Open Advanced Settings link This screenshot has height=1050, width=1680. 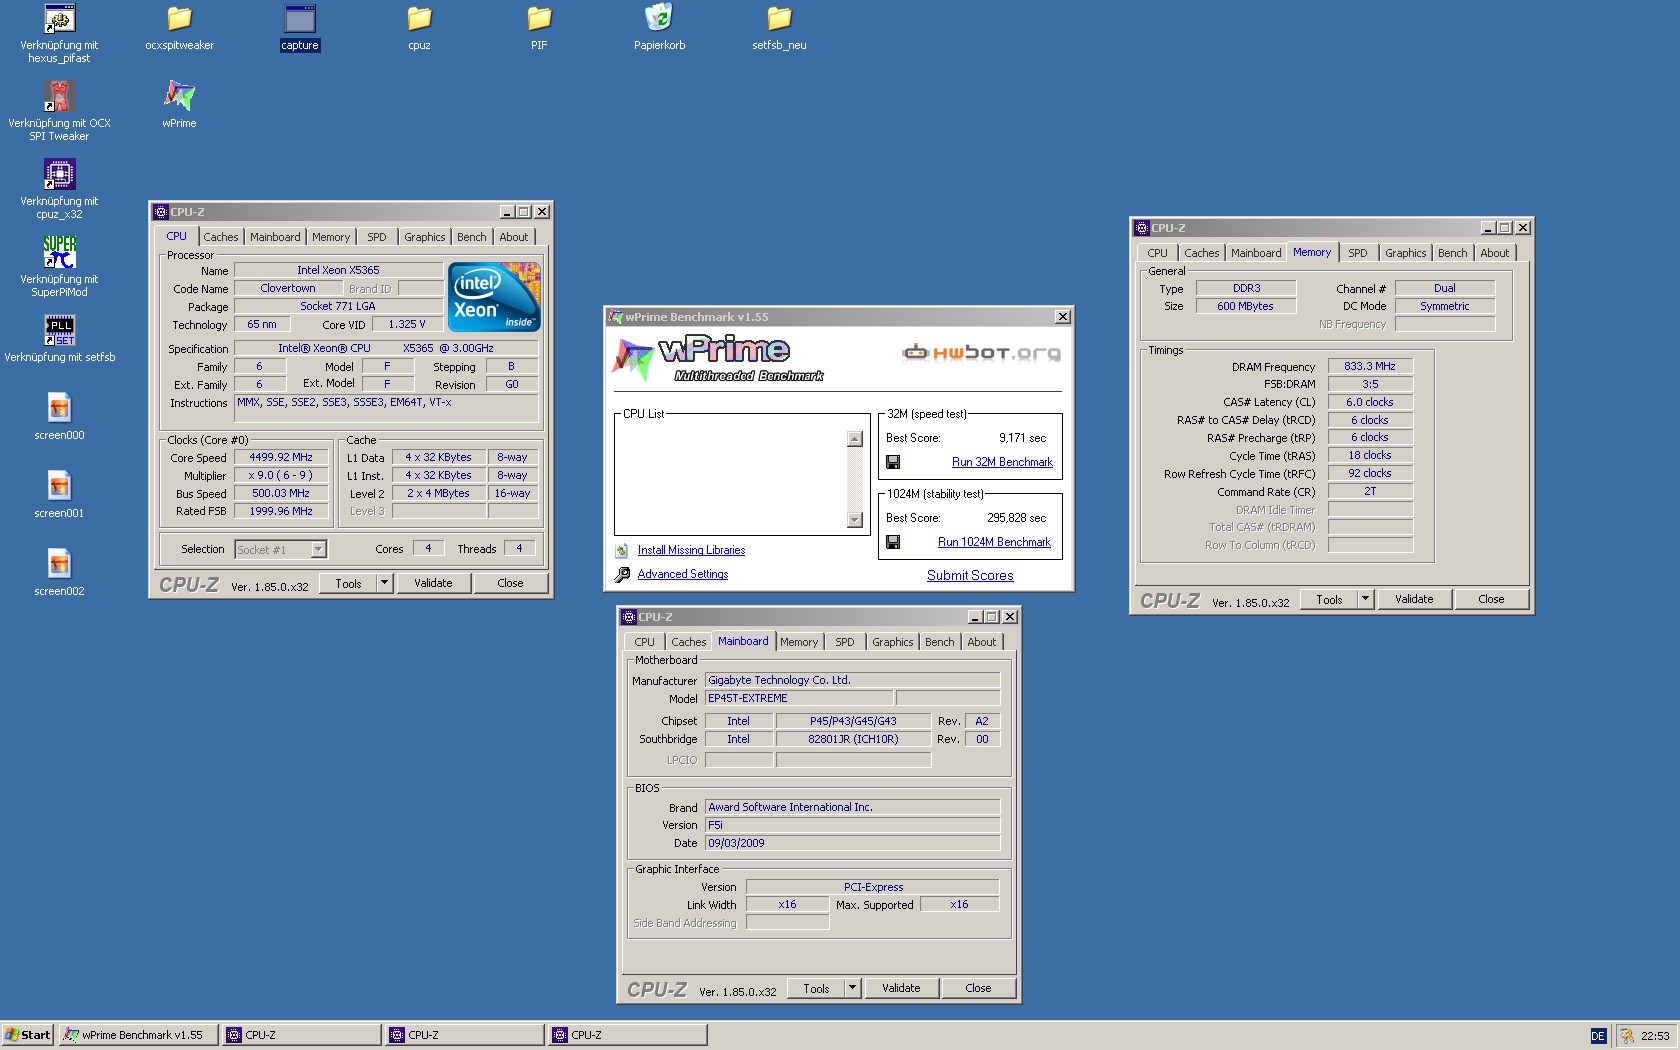click(683, 574)
